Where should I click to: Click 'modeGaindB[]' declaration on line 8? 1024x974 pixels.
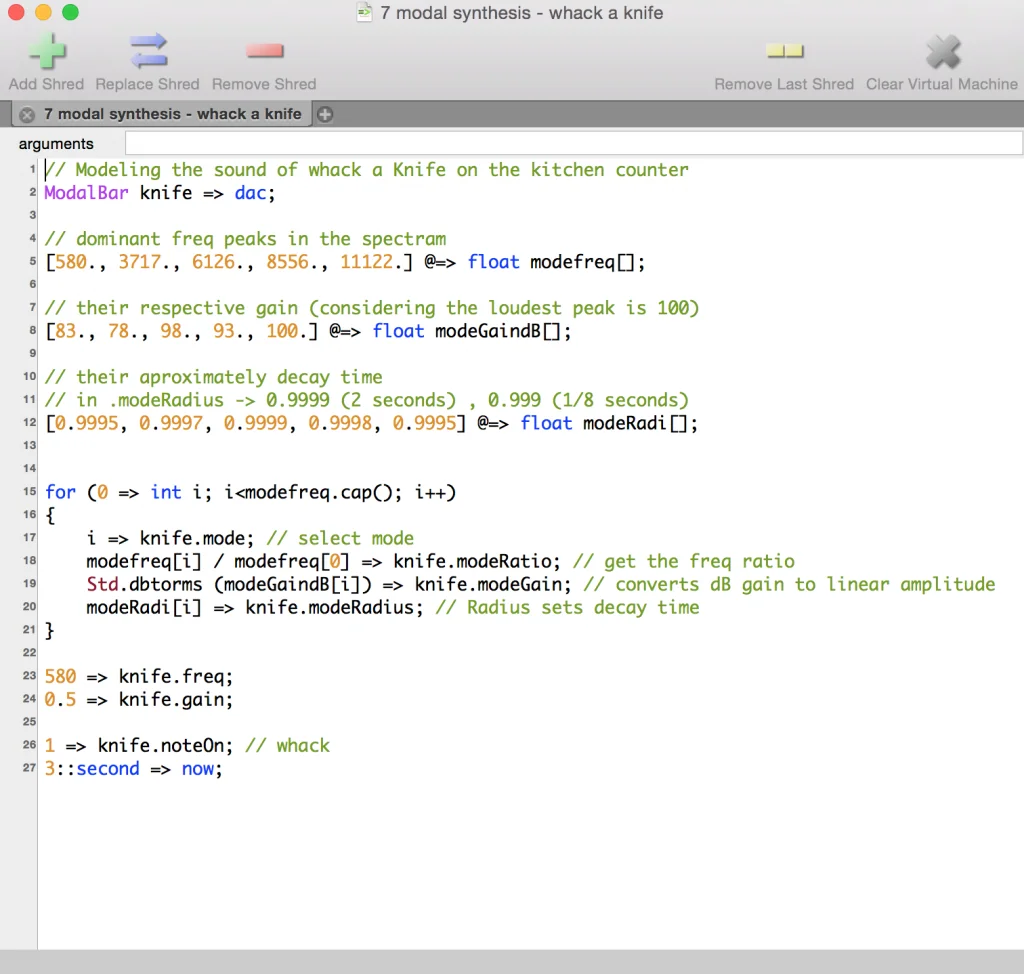[x=498, y=331]
